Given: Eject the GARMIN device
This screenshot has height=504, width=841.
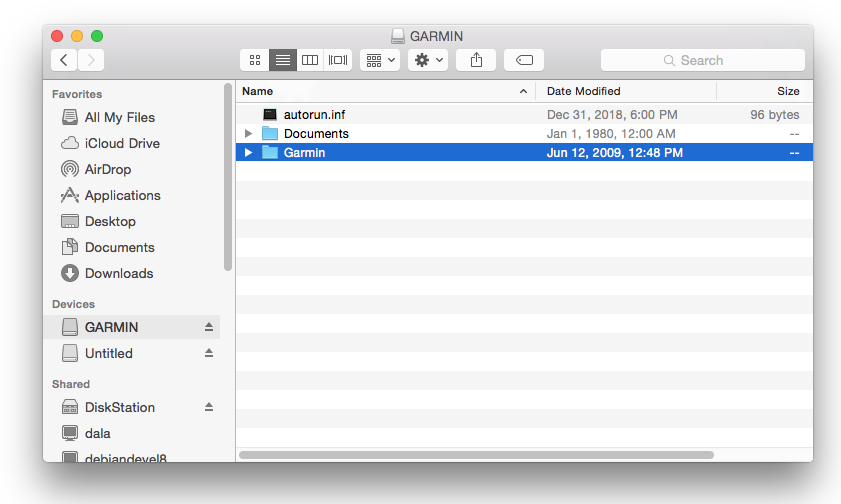Looking at the screenshot, I should click(209, 327).
